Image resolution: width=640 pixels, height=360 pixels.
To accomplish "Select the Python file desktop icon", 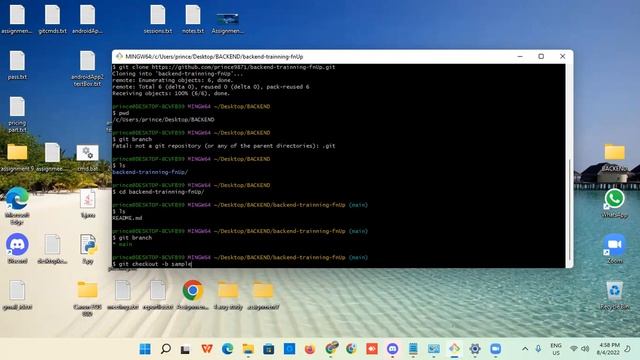I will (88, 249).
